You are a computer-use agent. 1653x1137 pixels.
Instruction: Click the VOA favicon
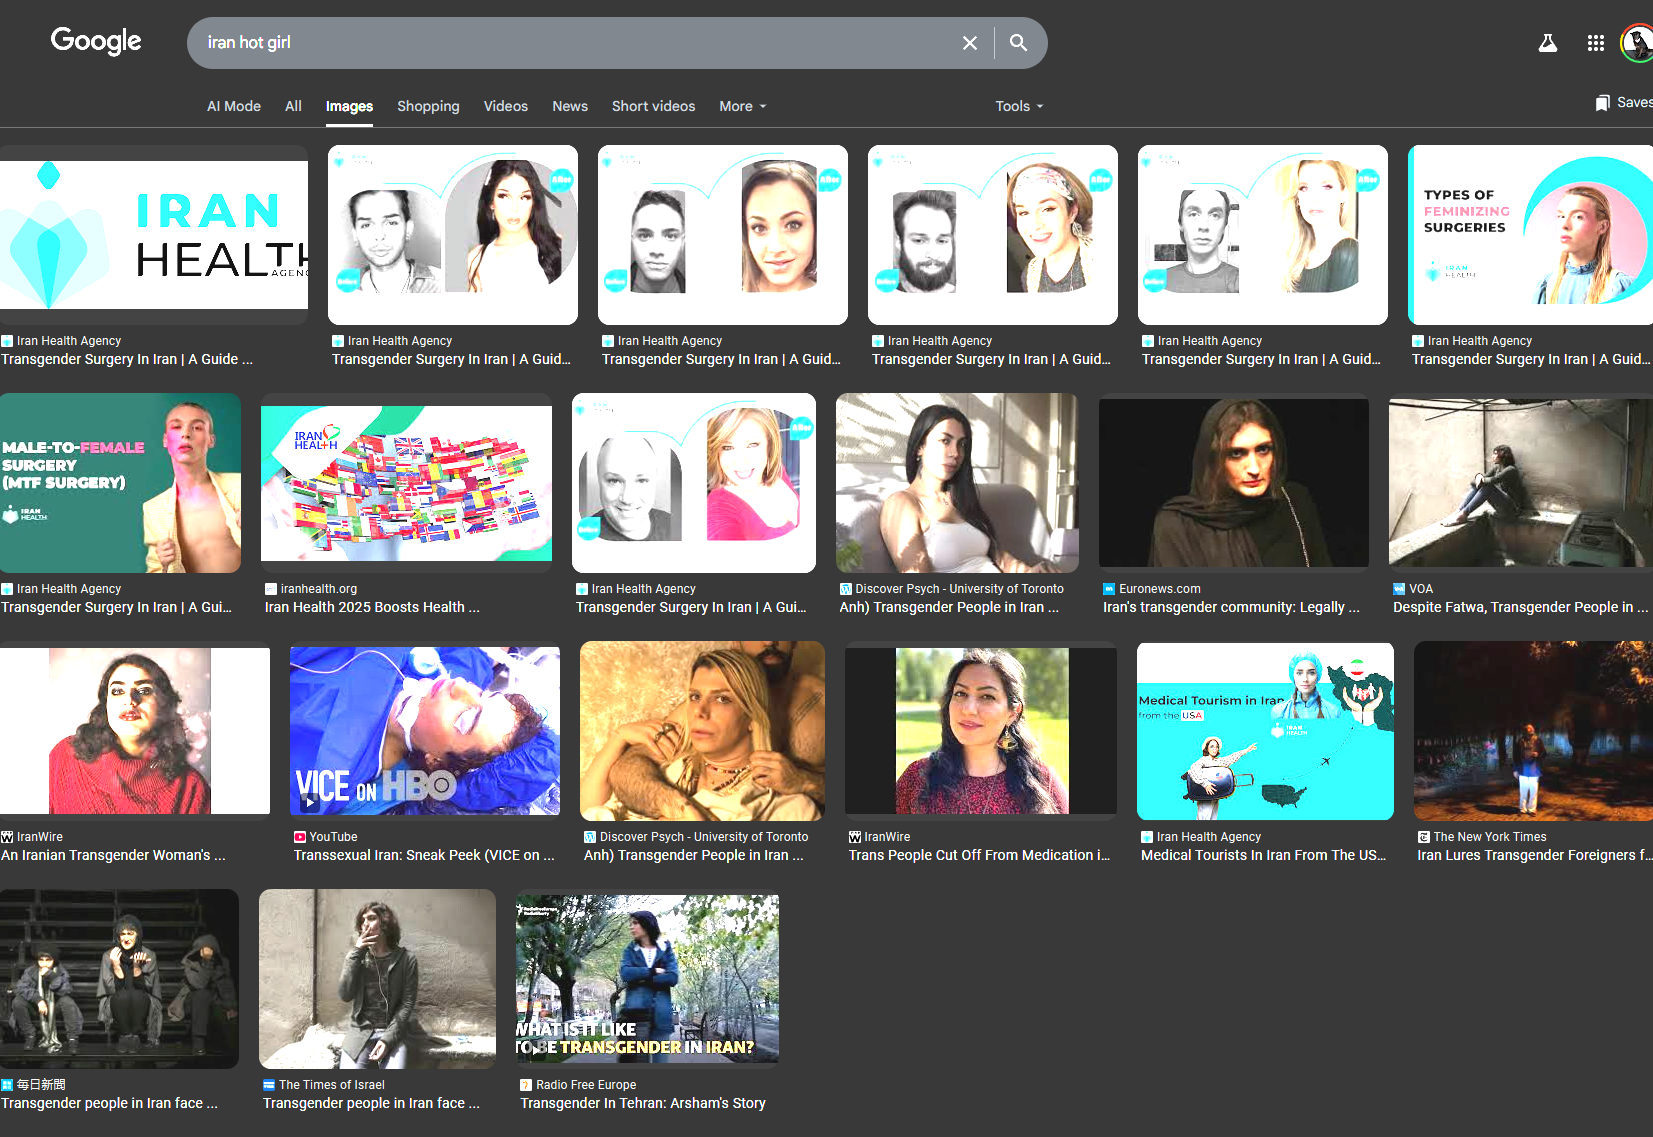(1399, 589)
